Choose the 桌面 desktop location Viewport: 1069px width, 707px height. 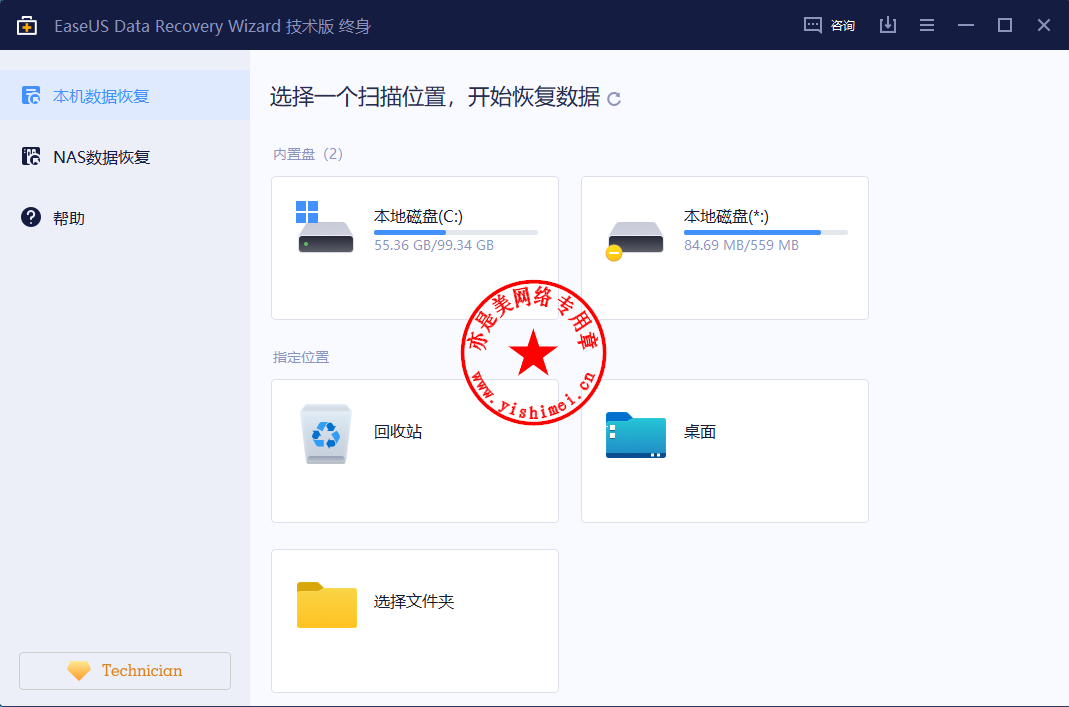click(x=725, y=451)
